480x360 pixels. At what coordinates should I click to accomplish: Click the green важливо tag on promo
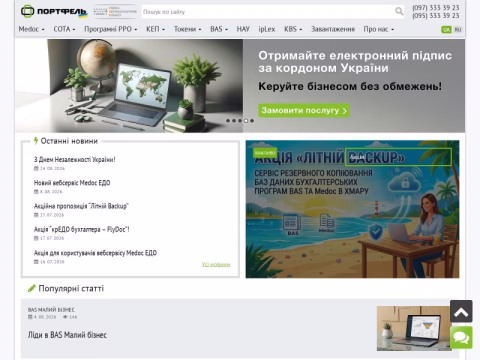[x=265, y=153]
